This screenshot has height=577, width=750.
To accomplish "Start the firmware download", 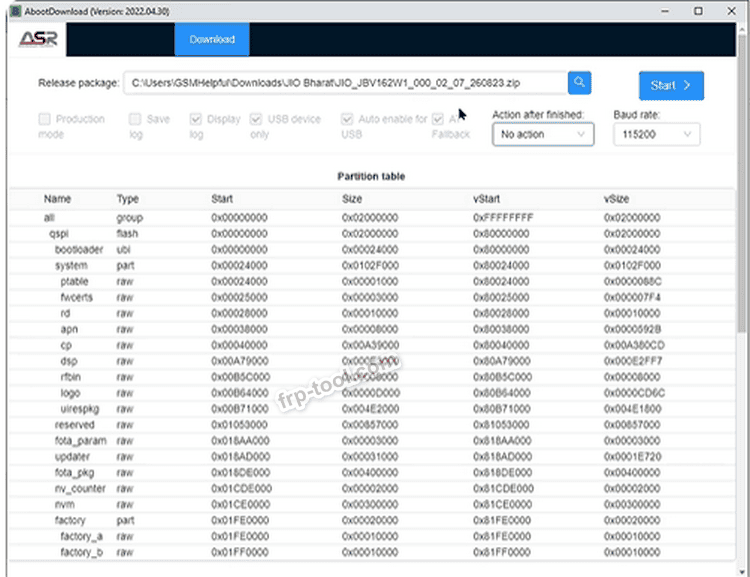I will click(x=671, y=86).
